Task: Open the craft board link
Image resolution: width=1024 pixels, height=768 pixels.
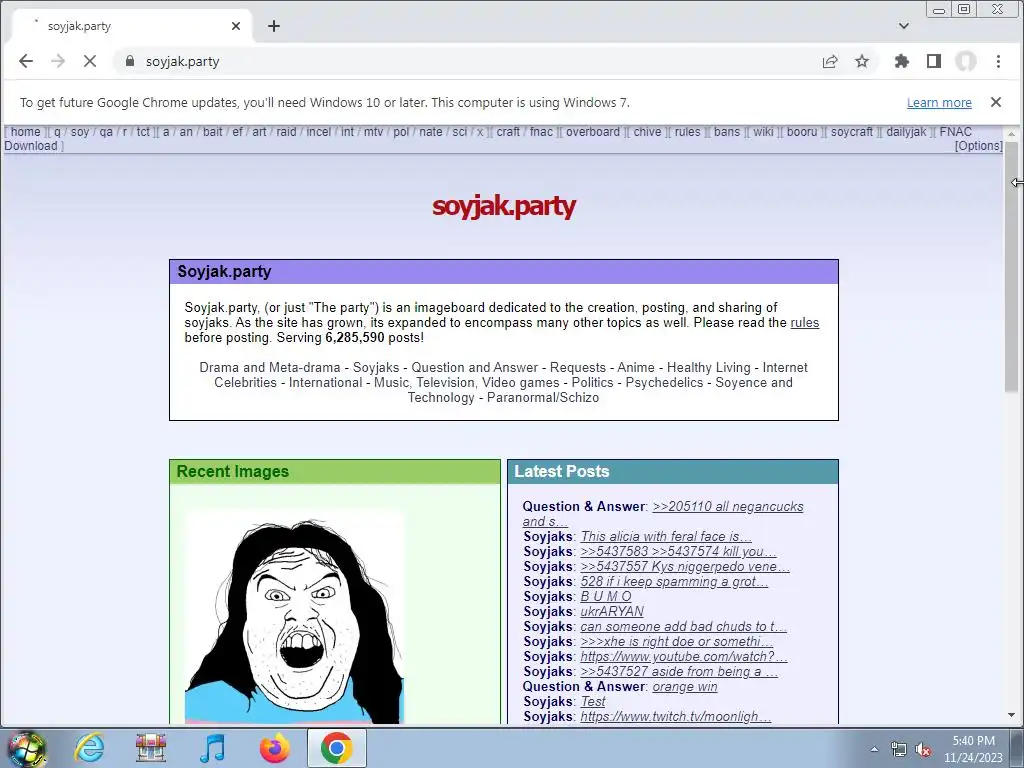Action: point(508,132)
